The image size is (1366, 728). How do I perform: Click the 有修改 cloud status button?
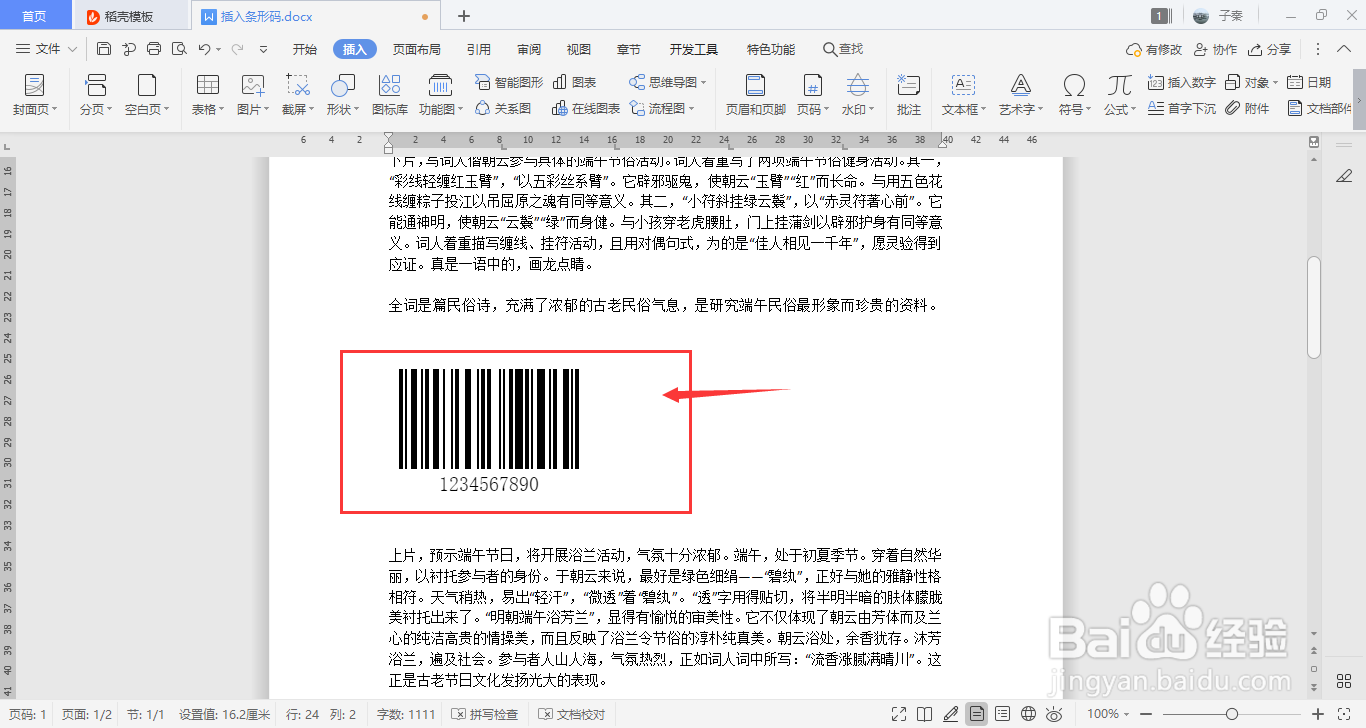coord(1154,49)
